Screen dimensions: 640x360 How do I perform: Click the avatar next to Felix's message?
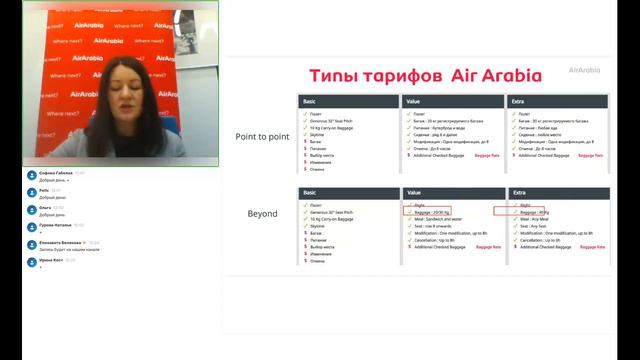(32, 193)
